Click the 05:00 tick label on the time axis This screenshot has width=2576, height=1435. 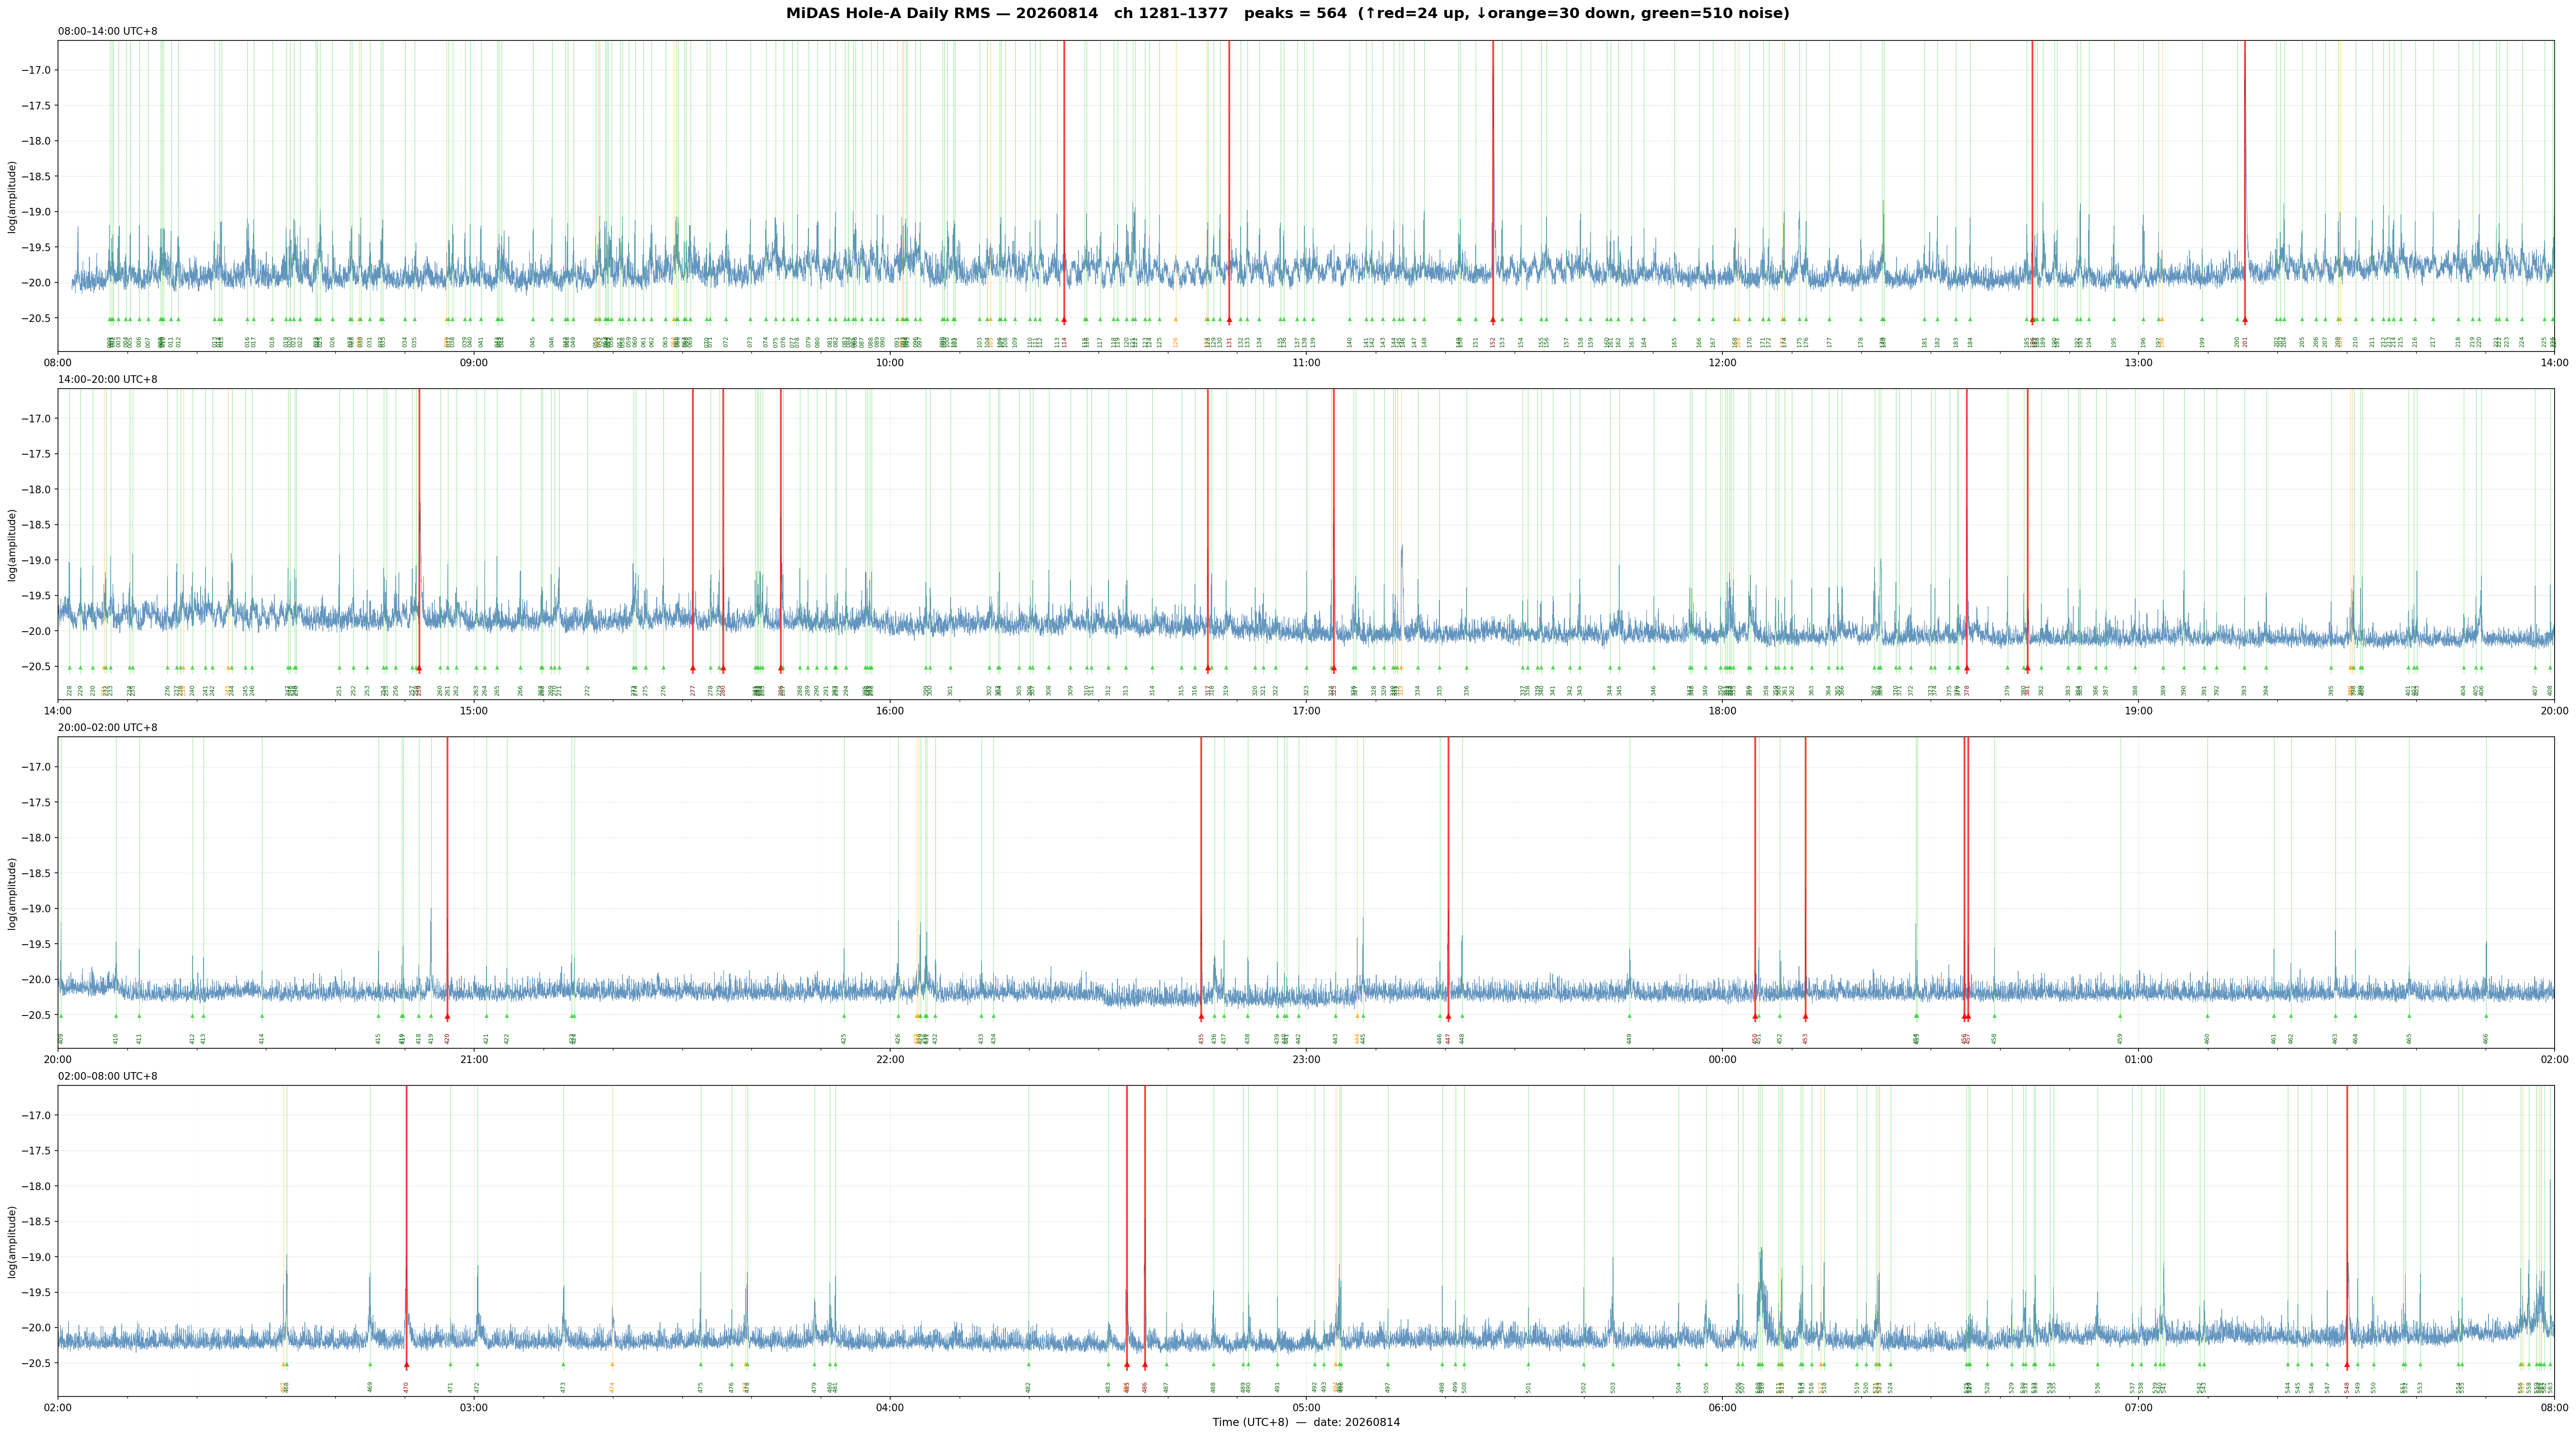tap(1306, 1408)
